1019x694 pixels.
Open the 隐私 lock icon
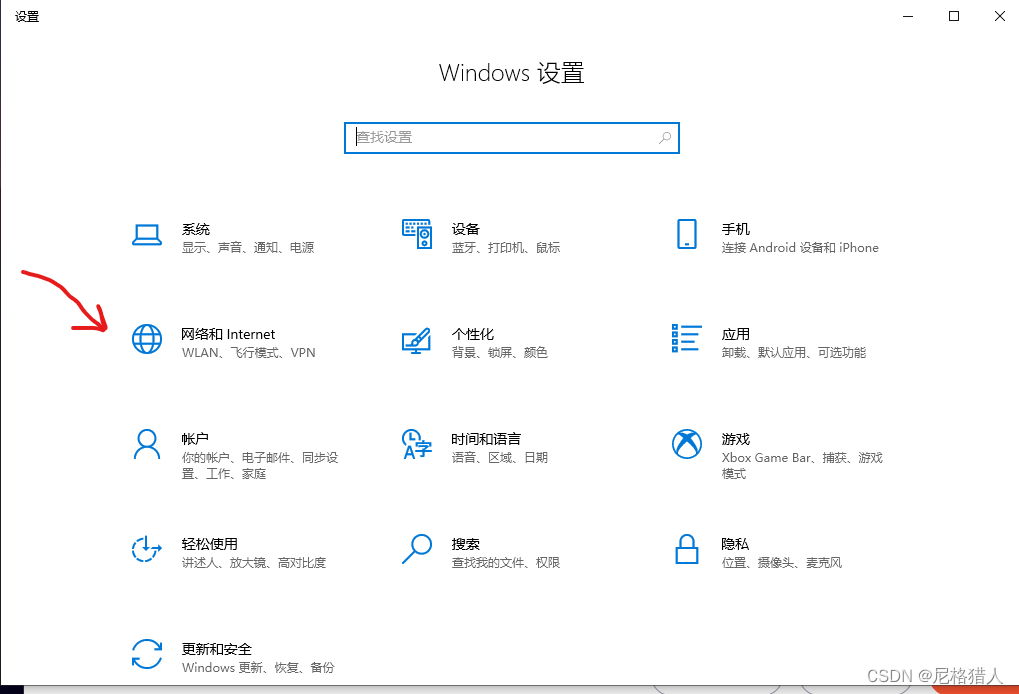pos(687,549)
